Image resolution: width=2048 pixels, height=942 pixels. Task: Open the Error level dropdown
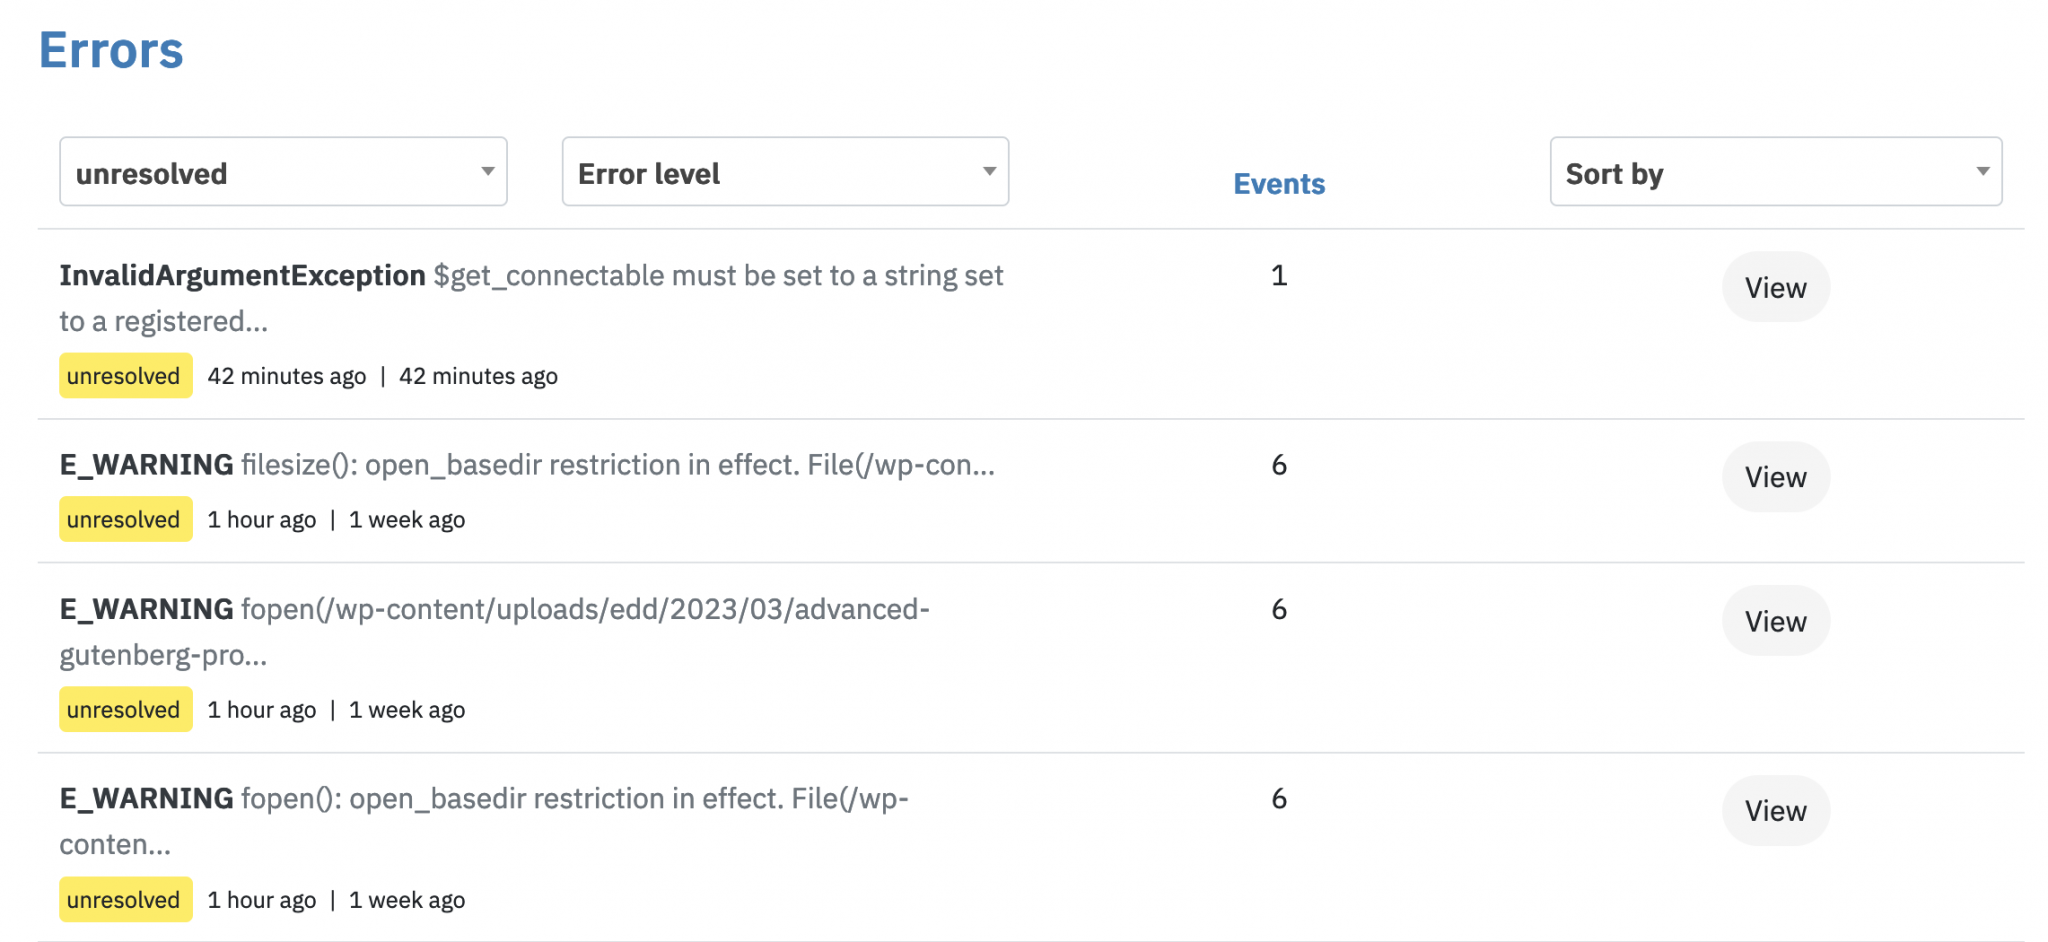click(785, 172)
